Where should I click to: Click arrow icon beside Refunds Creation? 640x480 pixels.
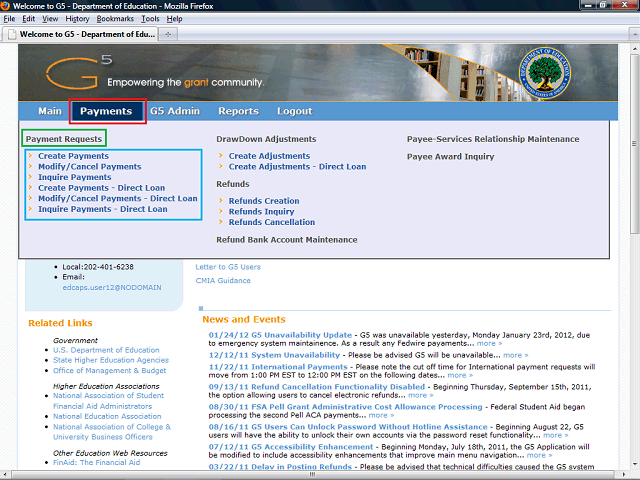[x=220, y=200]
